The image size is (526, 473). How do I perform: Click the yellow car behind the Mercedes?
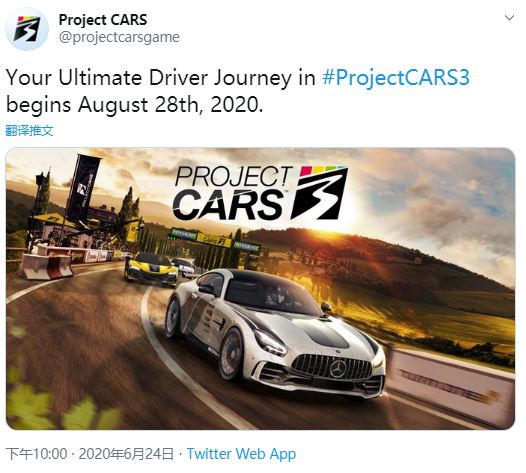151,269
